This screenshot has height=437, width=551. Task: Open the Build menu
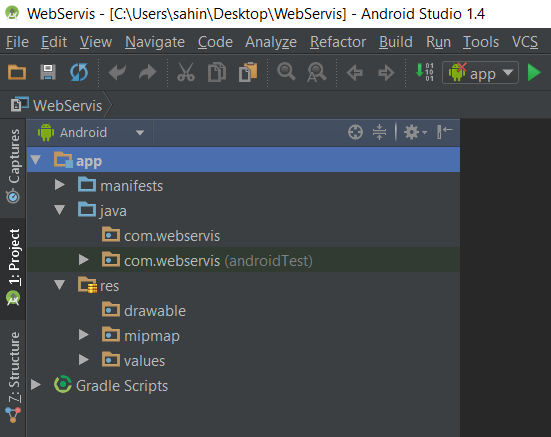tap(396, 42)
